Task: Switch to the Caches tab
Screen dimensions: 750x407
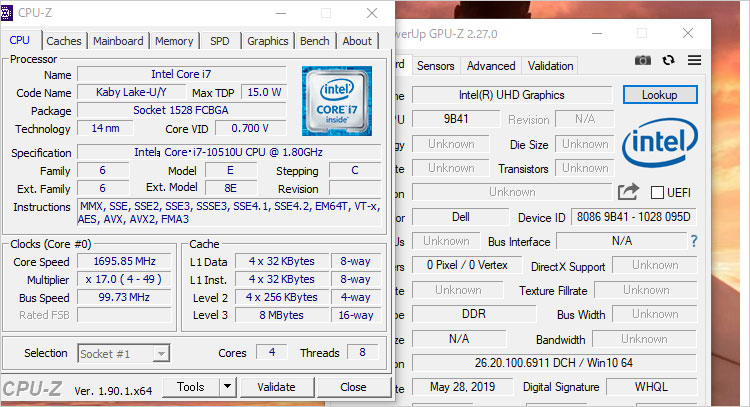Action: pos(64,41)
